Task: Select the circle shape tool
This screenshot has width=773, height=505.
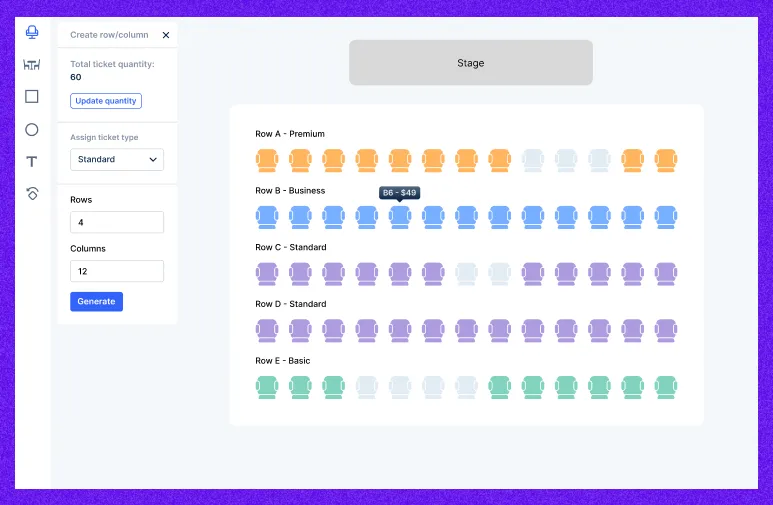Action: [x=32, y=130]
